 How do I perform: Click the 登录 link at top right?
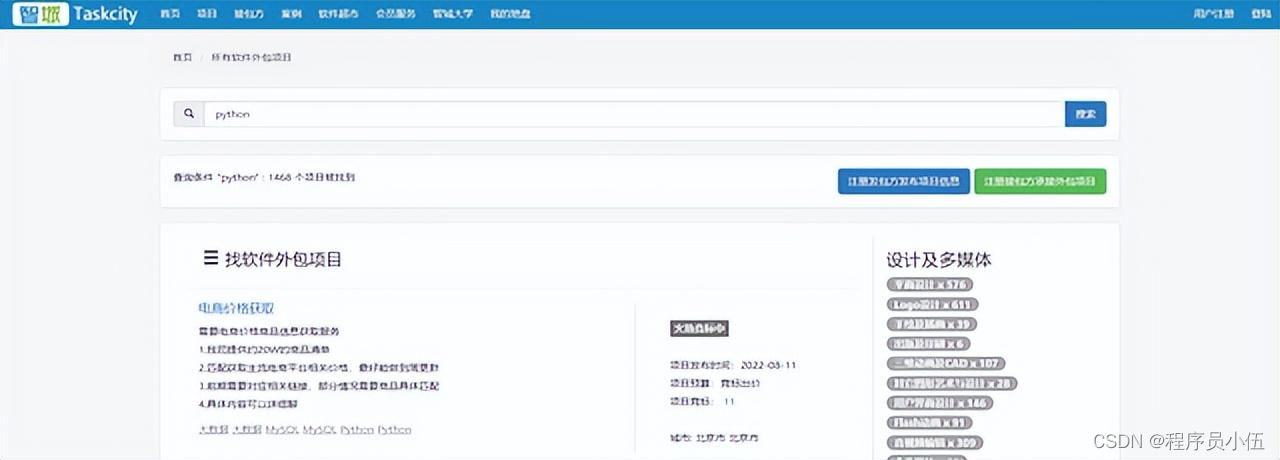pos(1261,14)
